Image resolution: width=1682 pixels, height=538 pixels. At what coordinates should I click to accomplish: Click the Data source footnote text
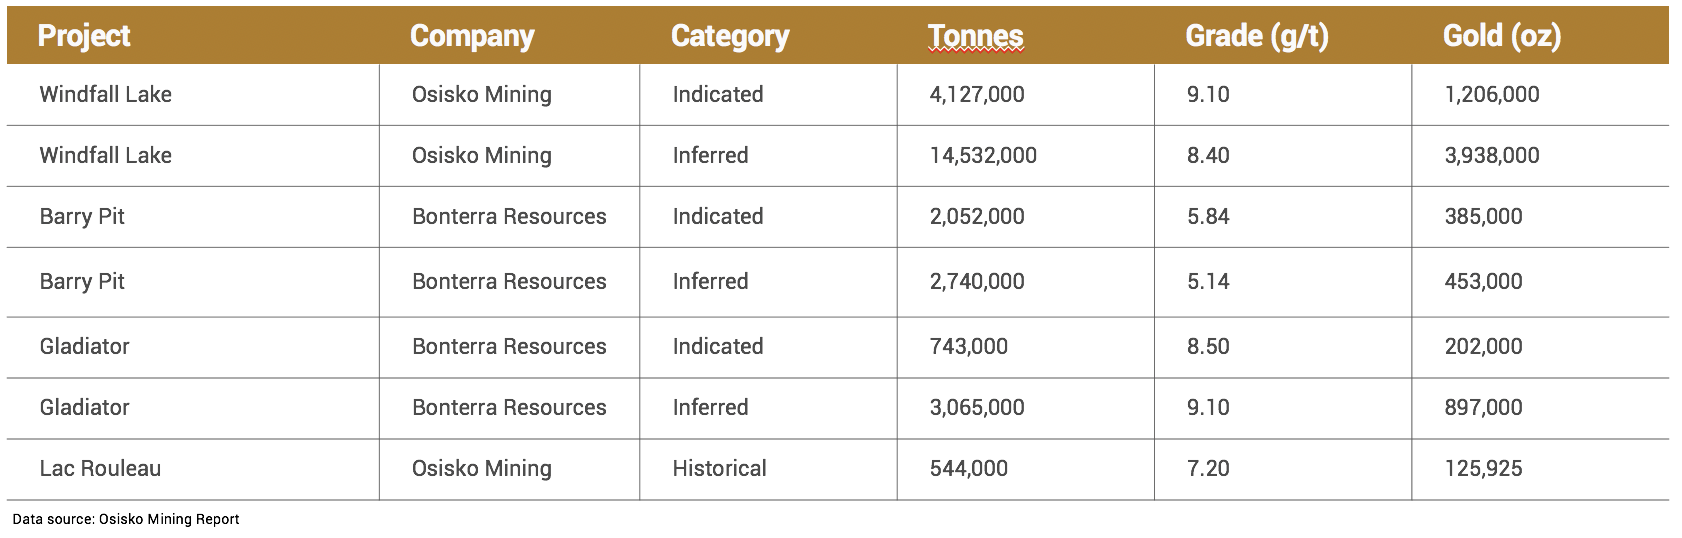pyautogui.click(x=126, y=519)
